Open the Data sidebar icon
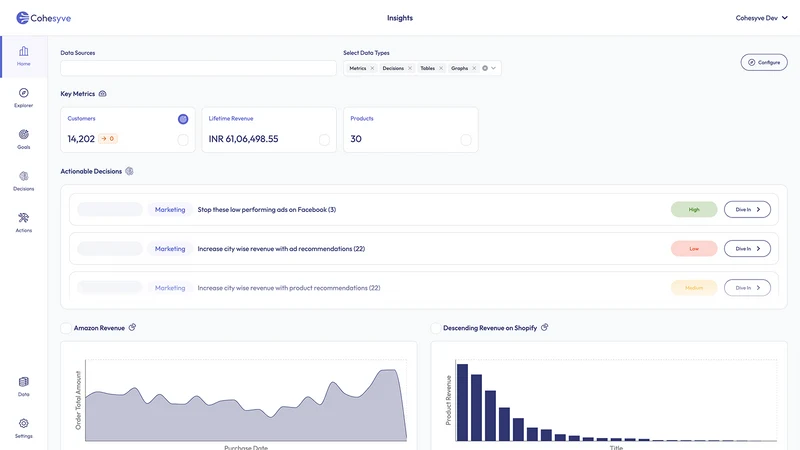This screenshot has width=800, height=450. coord(23,382)
